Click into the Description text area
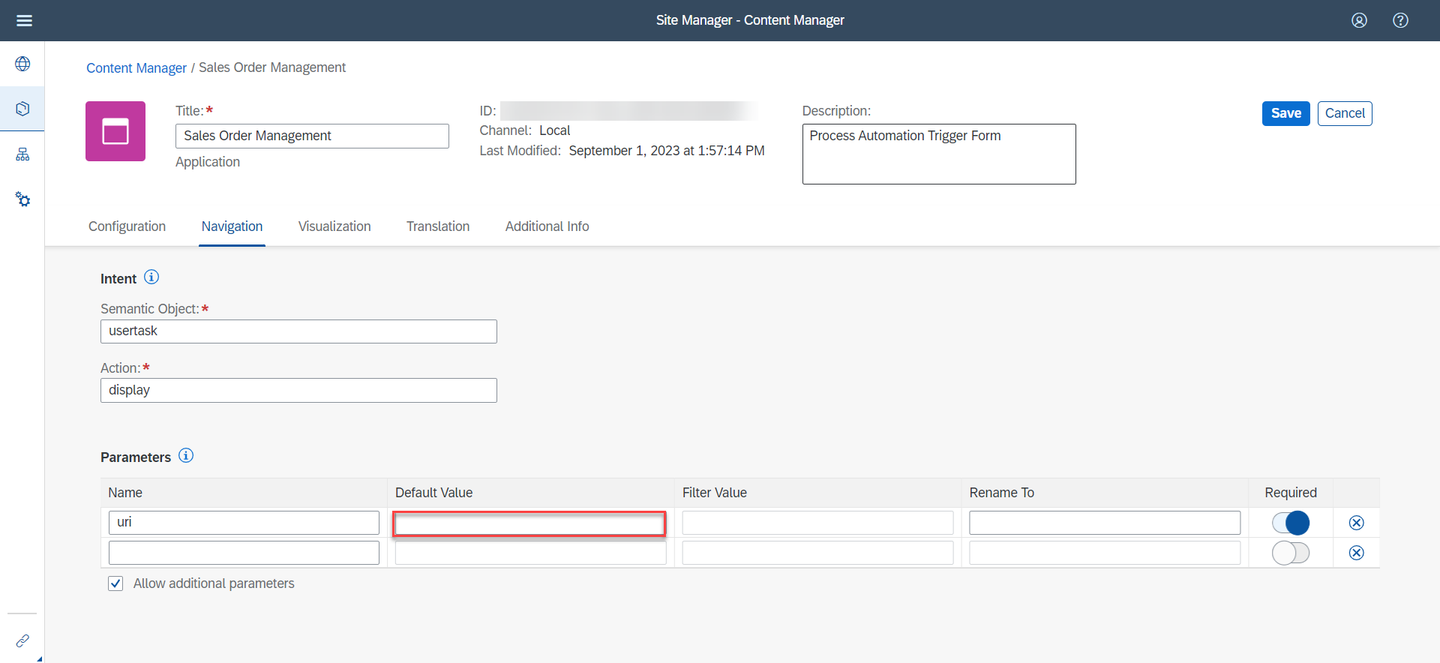 [939, 154]
